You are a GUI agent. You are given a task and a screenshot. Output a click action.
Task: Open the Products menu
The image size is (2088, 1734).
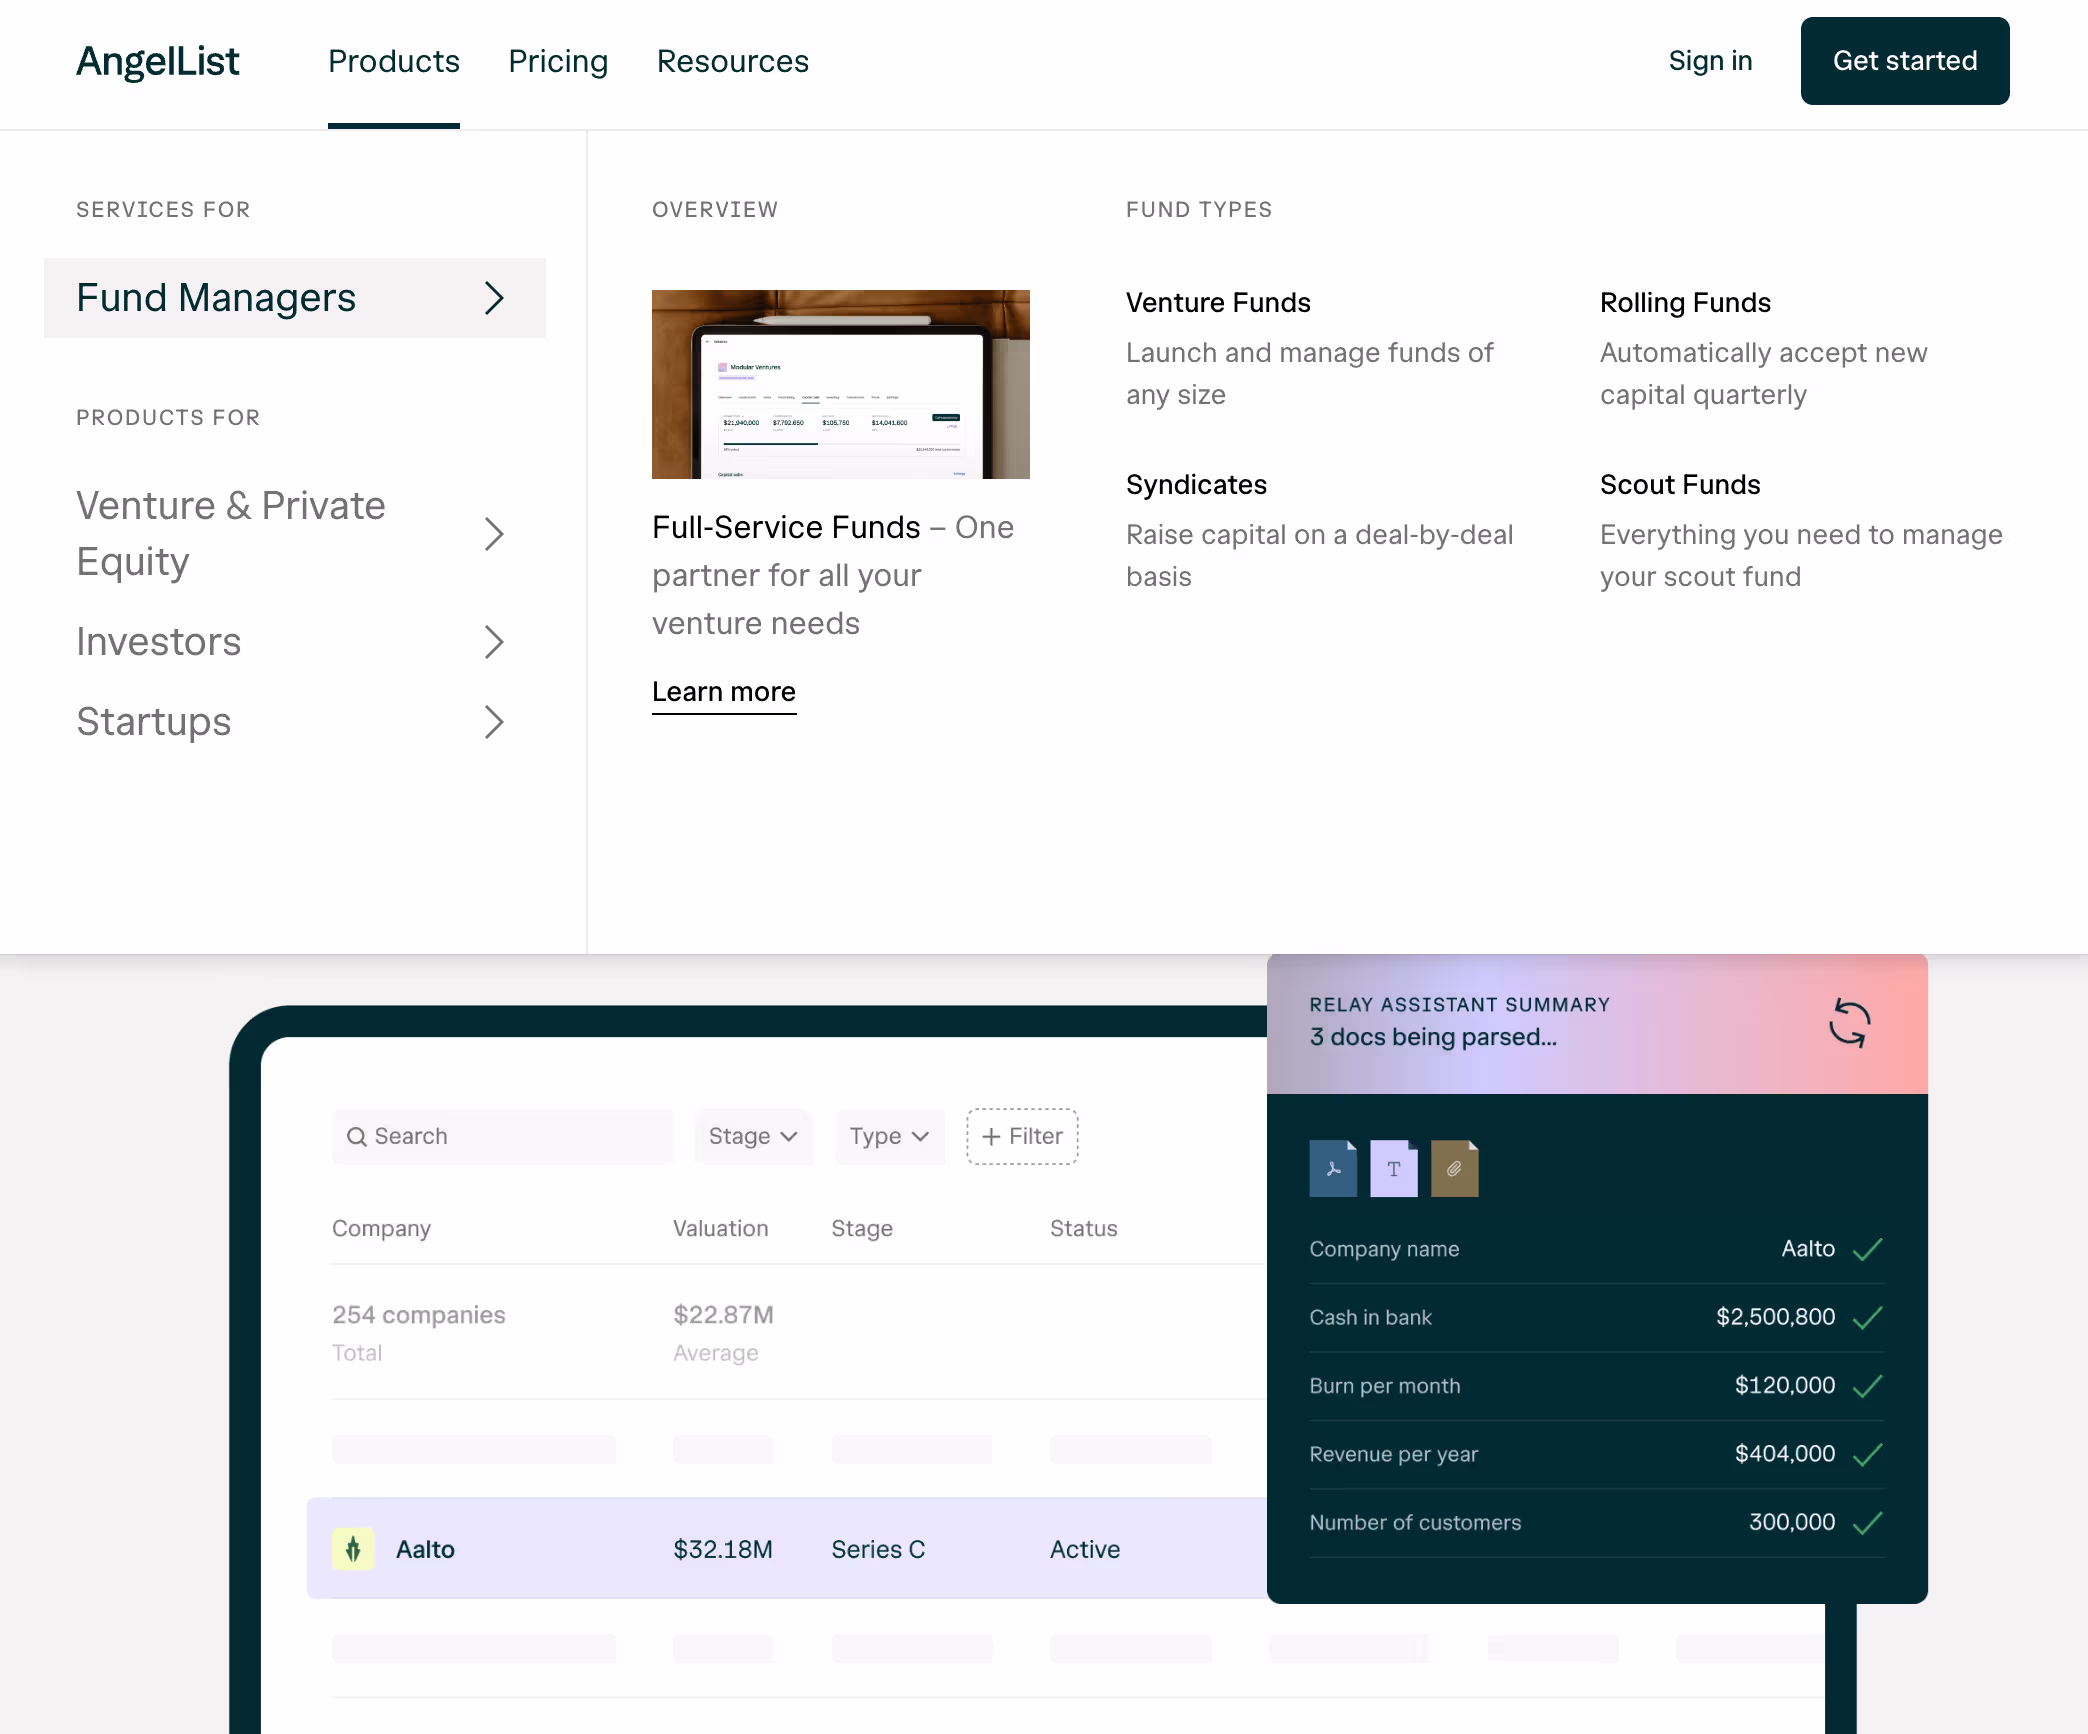(x=394, y=61)
